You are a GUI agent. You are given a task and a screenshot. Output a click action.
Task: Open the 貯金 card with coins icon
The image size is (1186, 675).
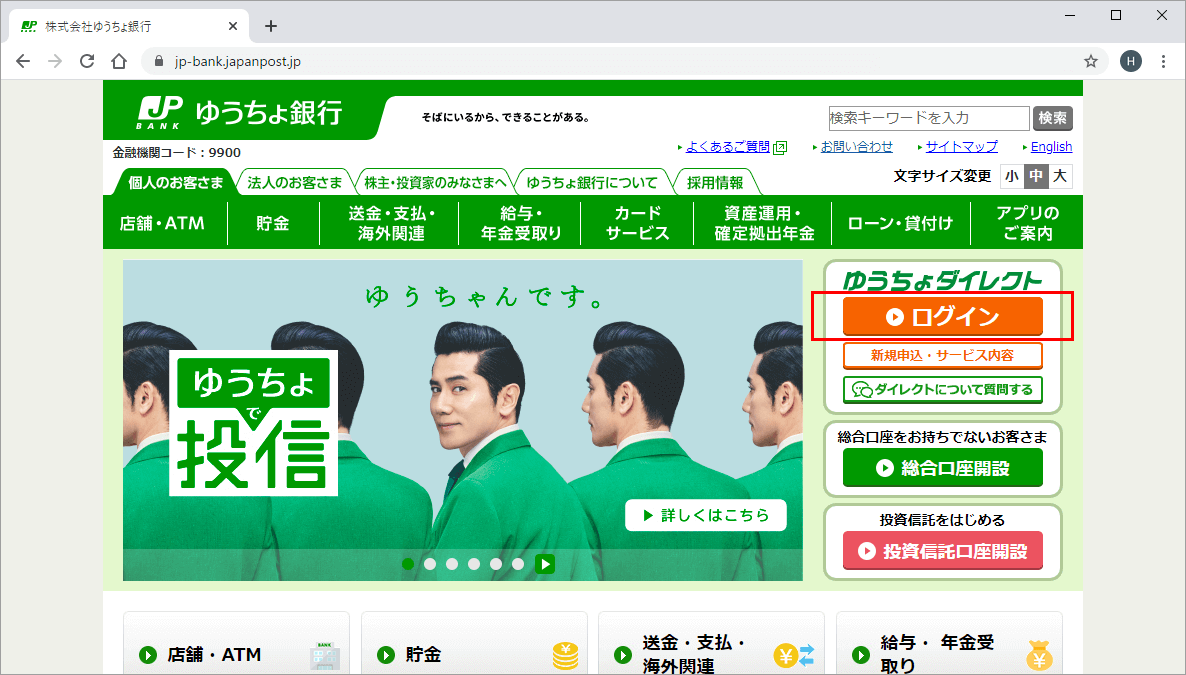click(x=474, y=643)
